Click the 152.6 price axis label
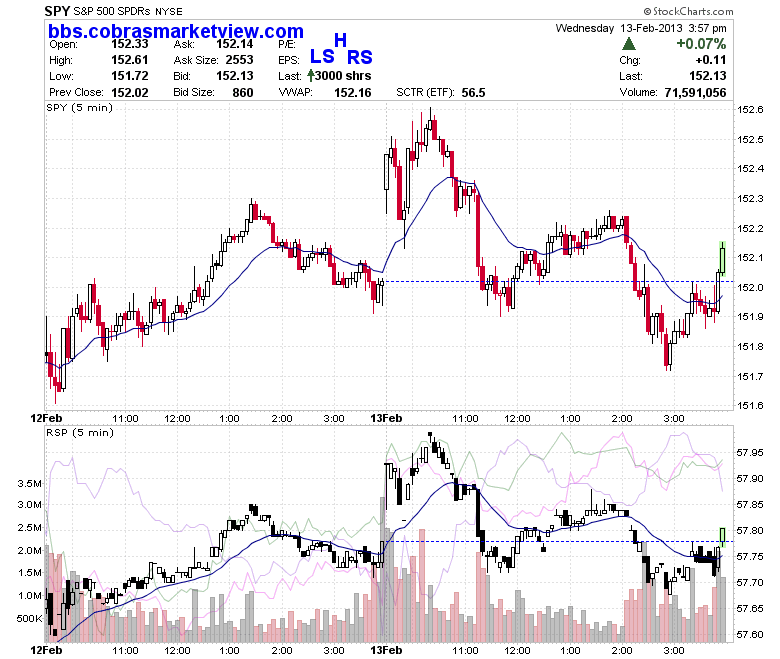 750,109
